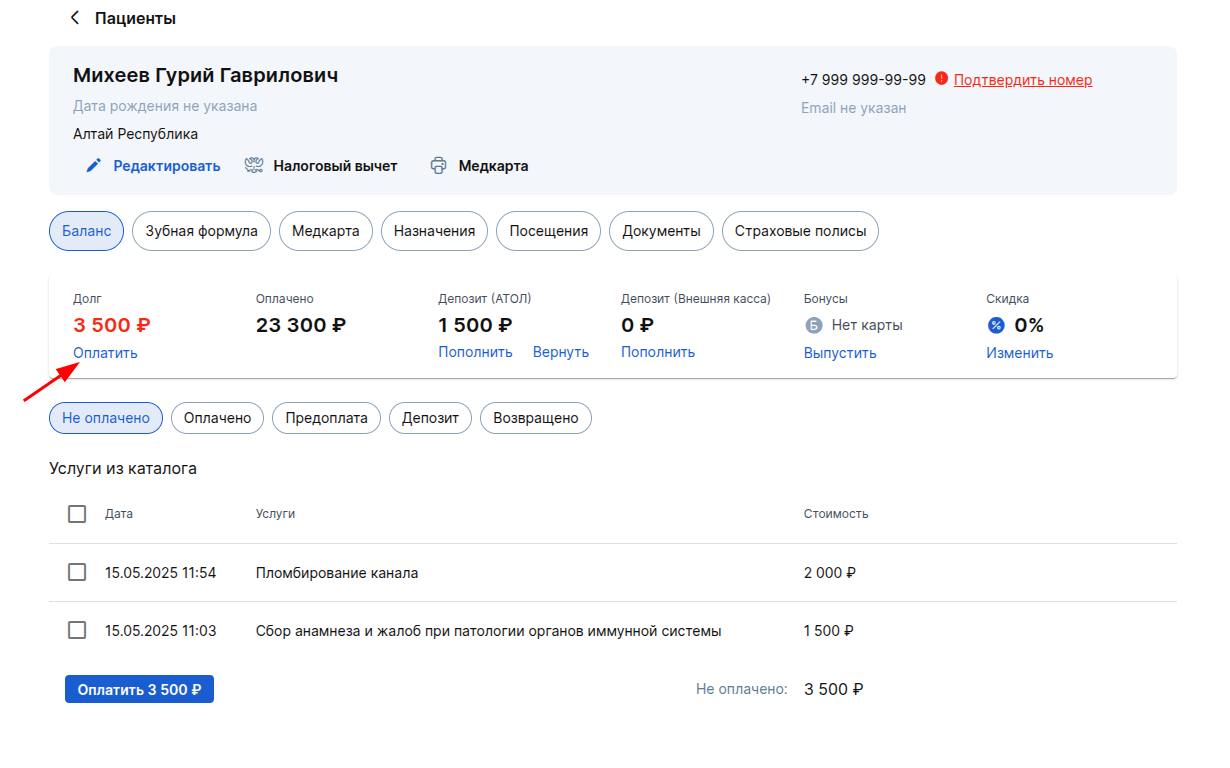The height and width of the screenshot is (768, 1230).
Task: Click the Стоимость column header
Action: point(836,514)
